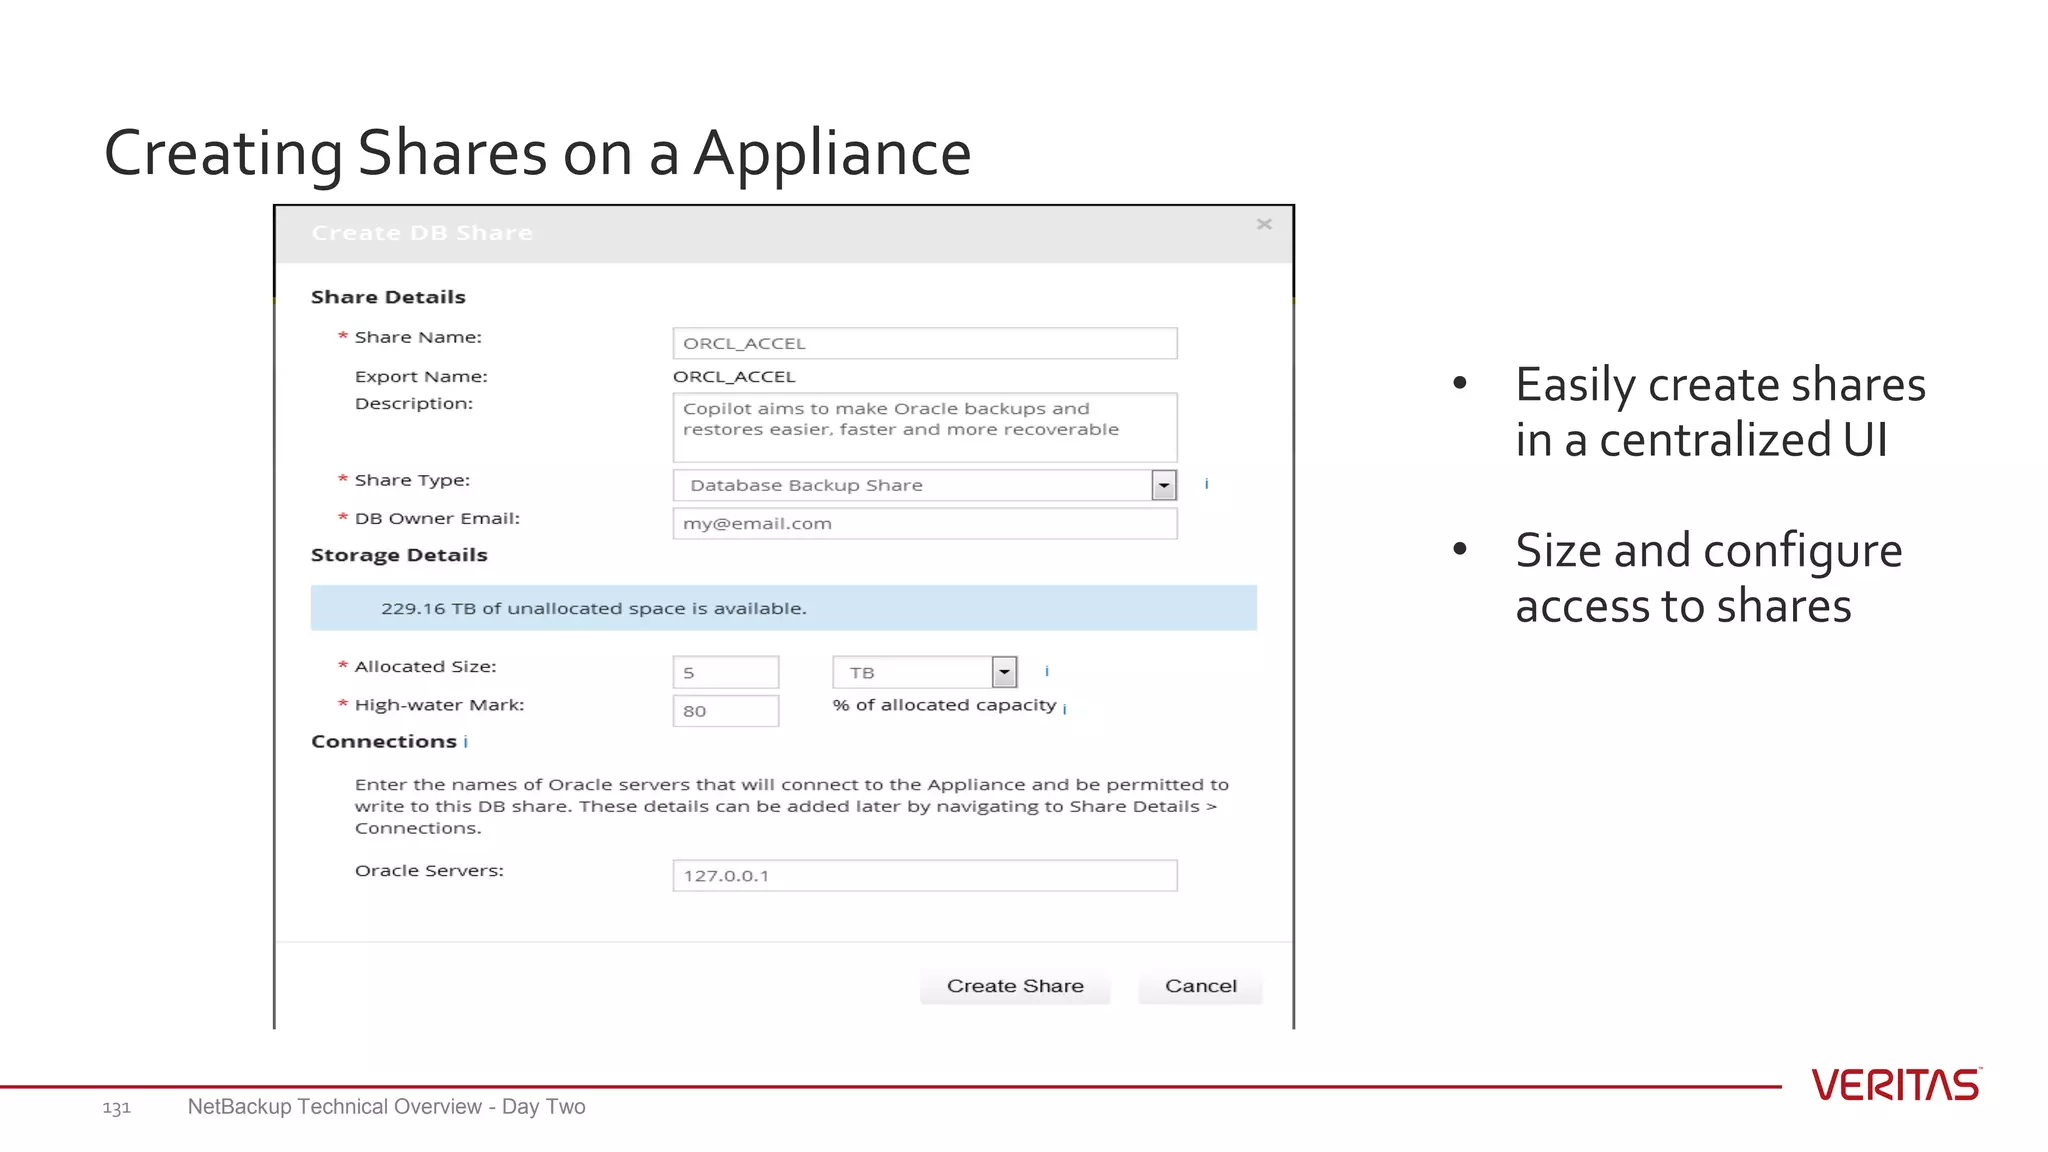Click the Share Name input field
This screenshot has width=2048, height=1152.
[925, 343]
